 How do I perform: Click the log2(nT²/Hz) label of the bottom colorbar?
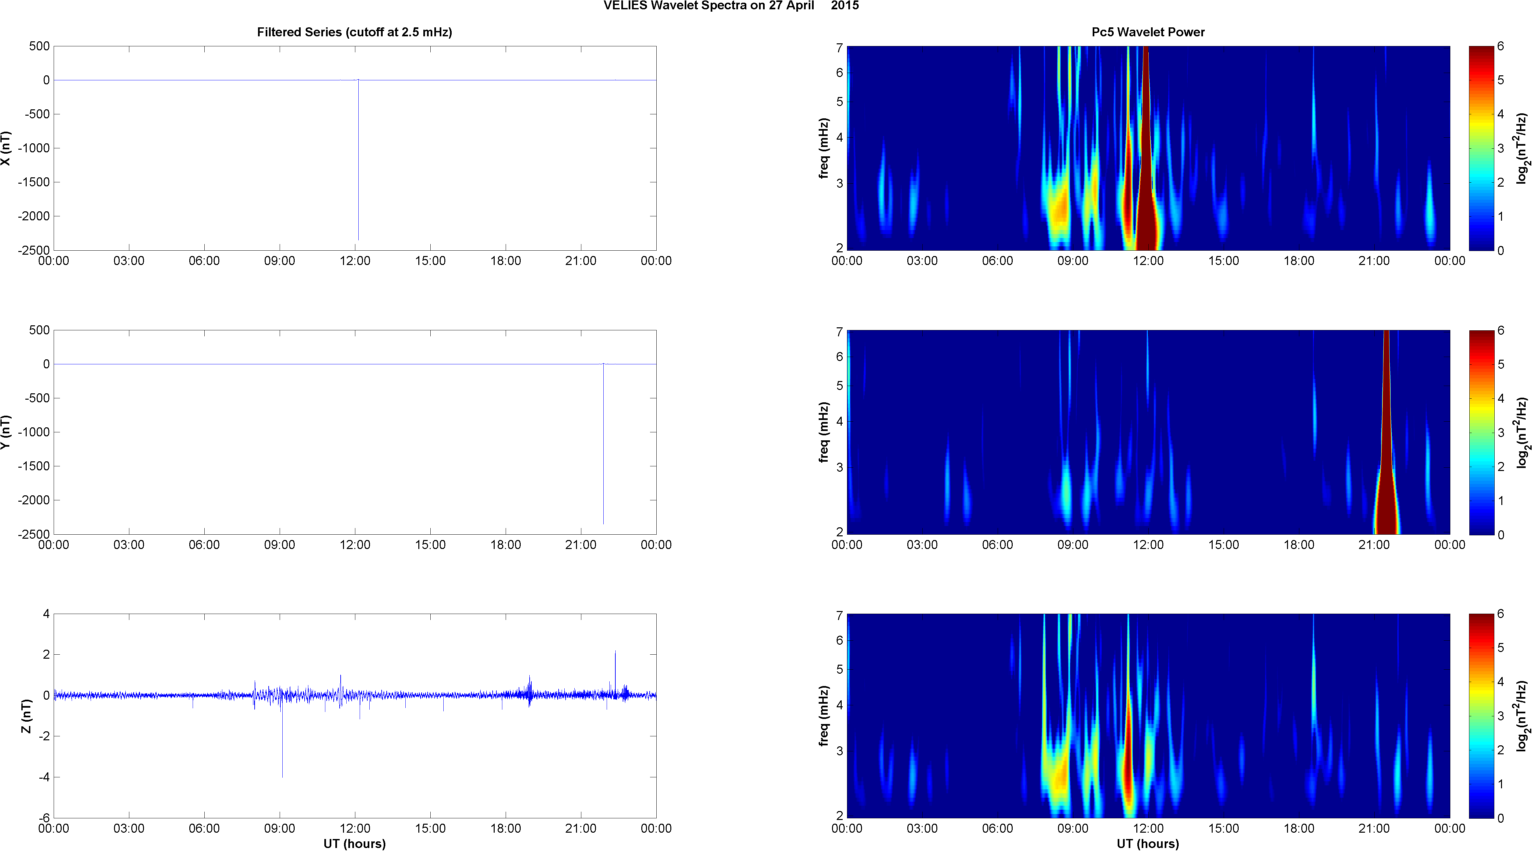(1523, 716)
